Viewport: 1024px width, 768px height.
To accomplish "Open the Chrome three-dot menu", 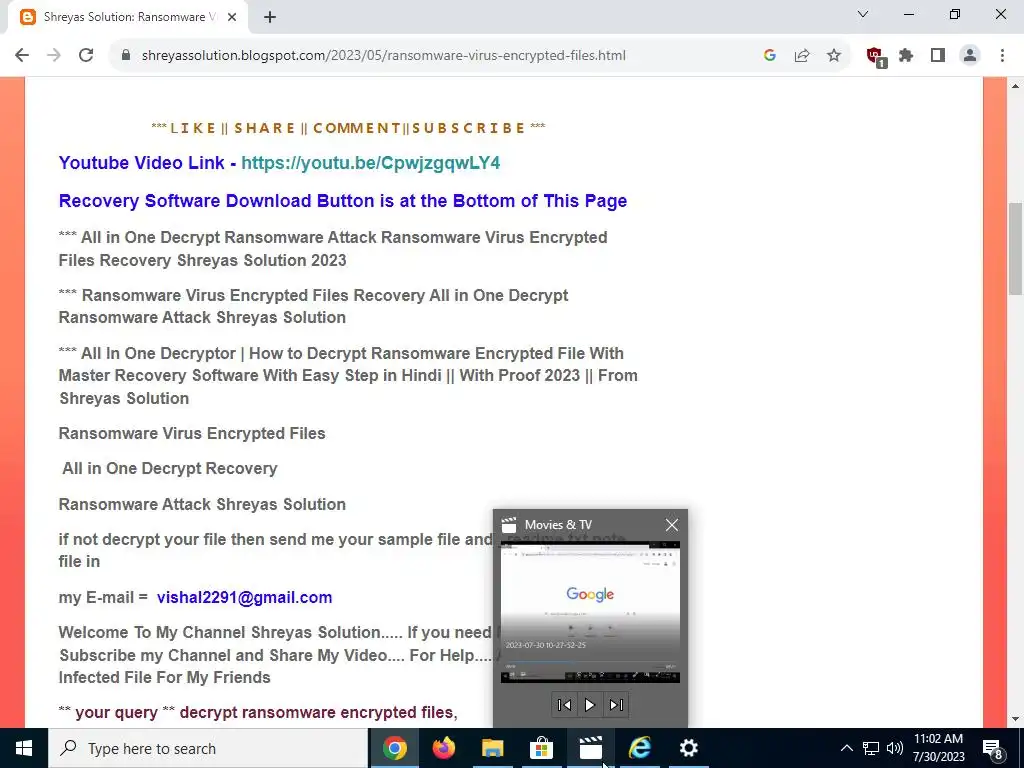I will point(1002,56).
